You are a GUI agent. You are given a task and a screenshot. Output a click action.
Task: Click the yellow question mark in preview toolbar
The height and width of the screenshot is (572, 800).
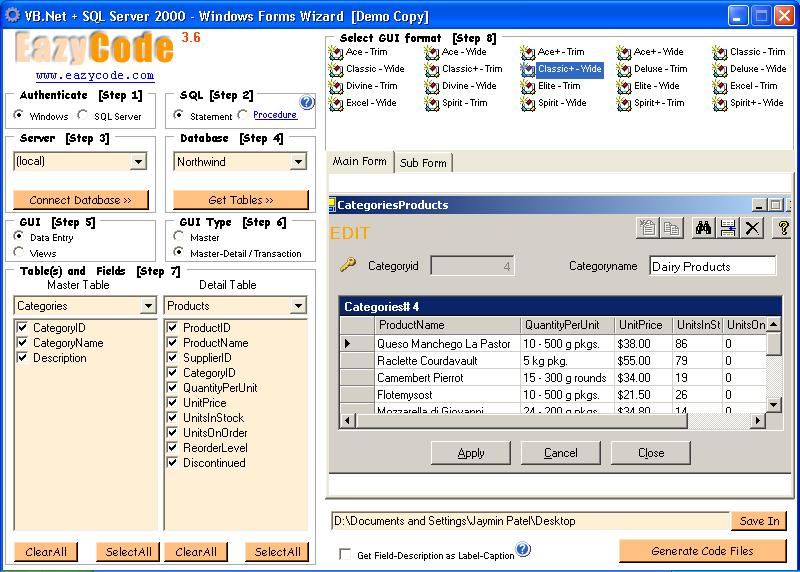point(783,228)
